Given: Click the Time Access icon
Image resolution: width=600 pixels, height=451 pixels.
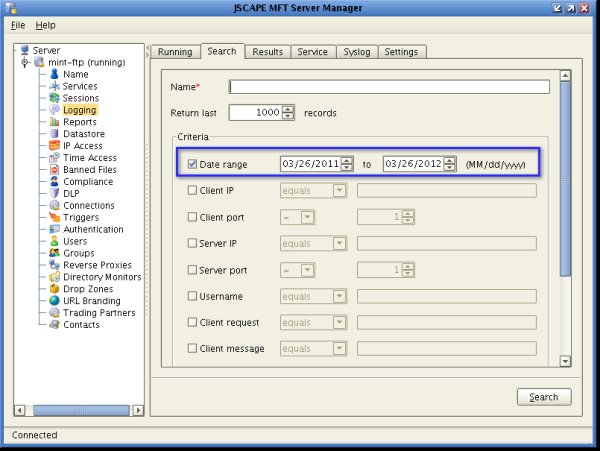Looking at the screenshot, I should [x=54, y=157].
